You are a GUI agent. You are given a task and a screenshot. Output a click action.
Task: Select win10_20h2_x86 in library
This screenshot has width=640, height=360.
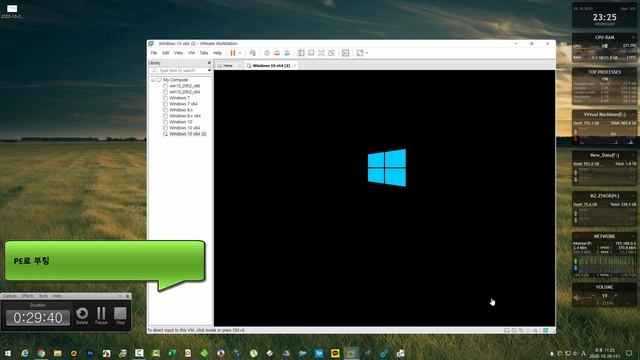(x=184, y=86)
